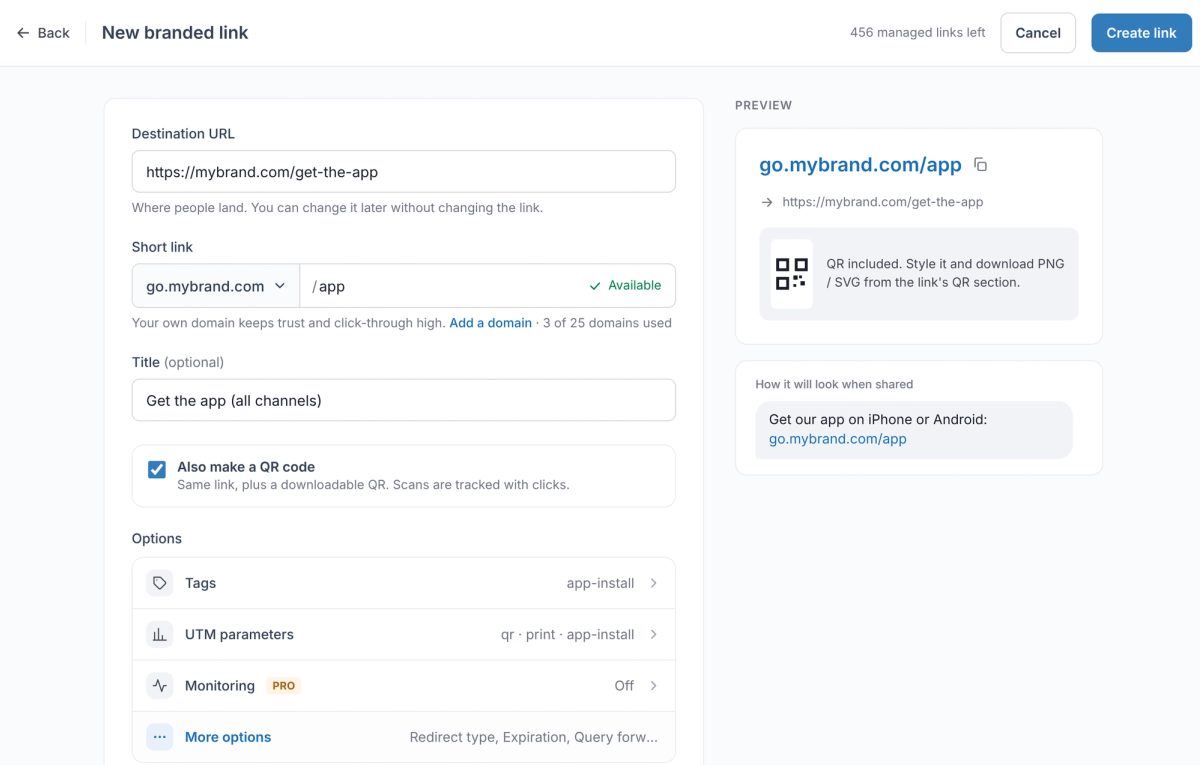Click the qr · print · app-install UTM value
The height and width of the screenshot is (765, 1200).
(568, 634)
